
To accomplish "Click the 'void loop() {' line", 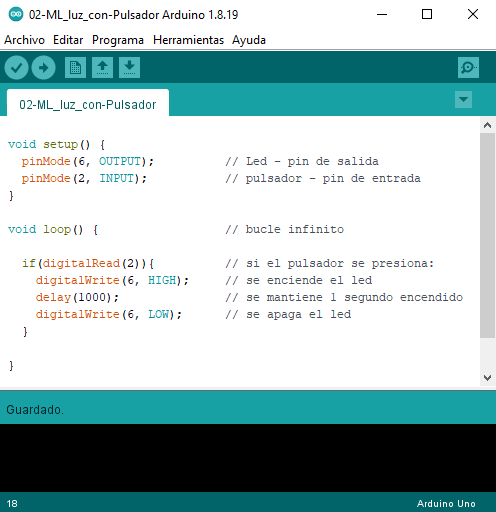I will pos(53,229).
